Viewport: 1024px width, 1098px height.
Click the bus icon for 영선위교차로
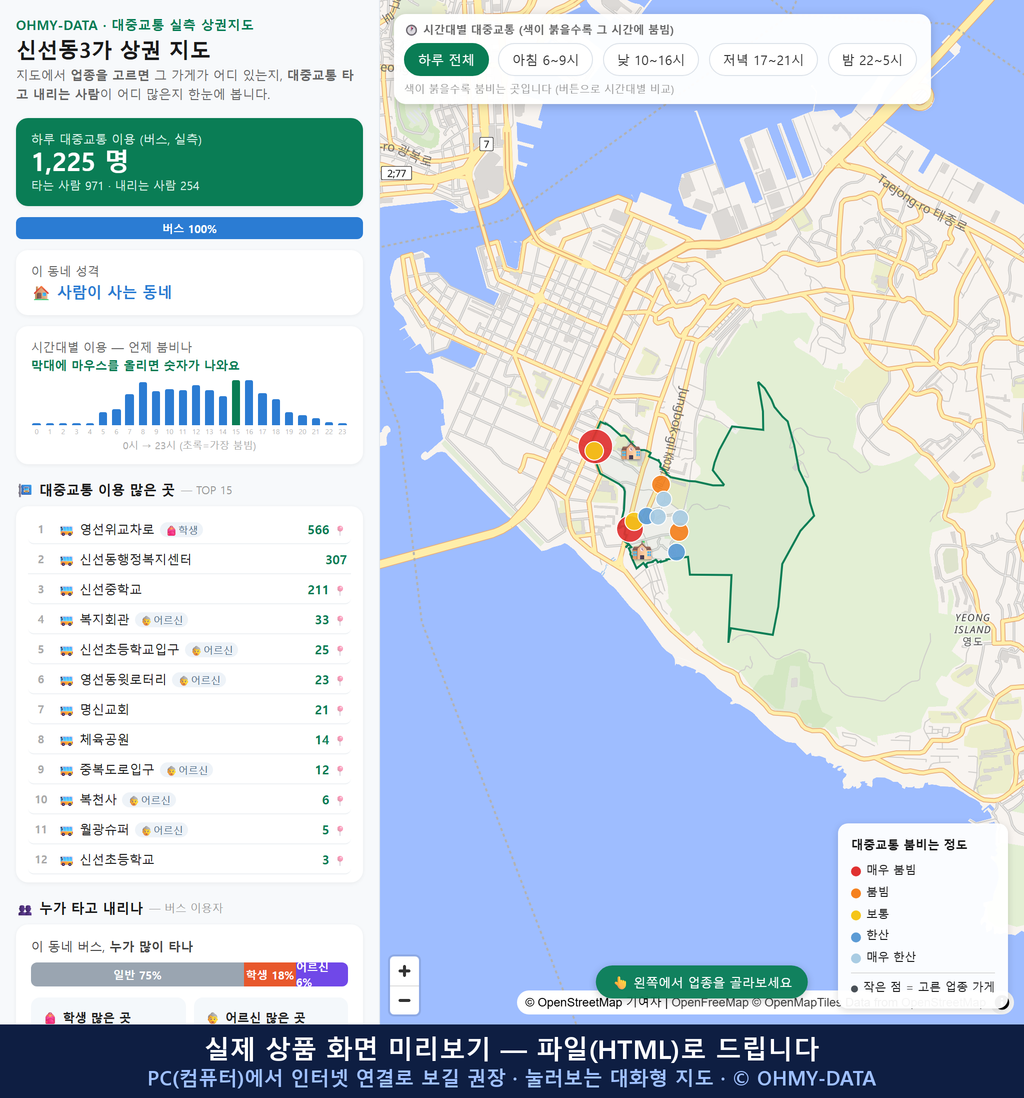(x=66, y=530)
